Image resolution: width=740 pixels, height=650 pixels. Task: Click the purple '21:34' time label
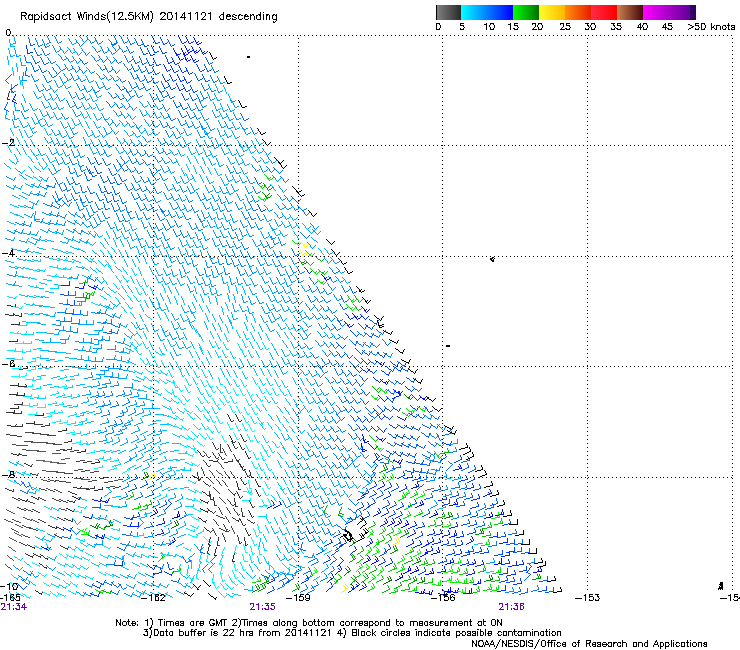click(14, 607)
